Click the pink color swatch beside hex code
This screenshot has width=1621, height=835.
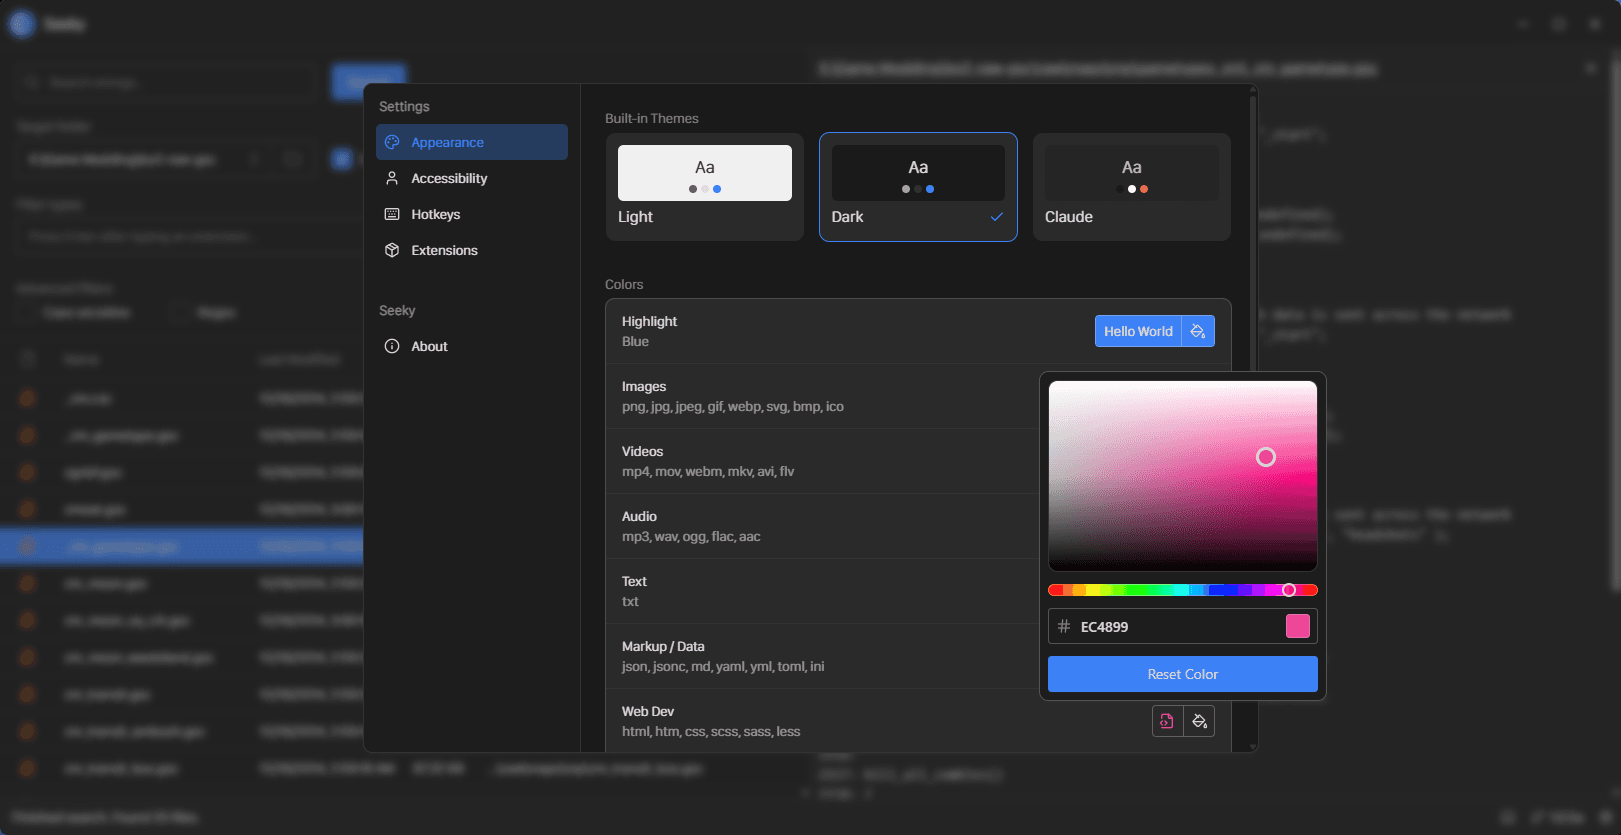pos(1297,626)
